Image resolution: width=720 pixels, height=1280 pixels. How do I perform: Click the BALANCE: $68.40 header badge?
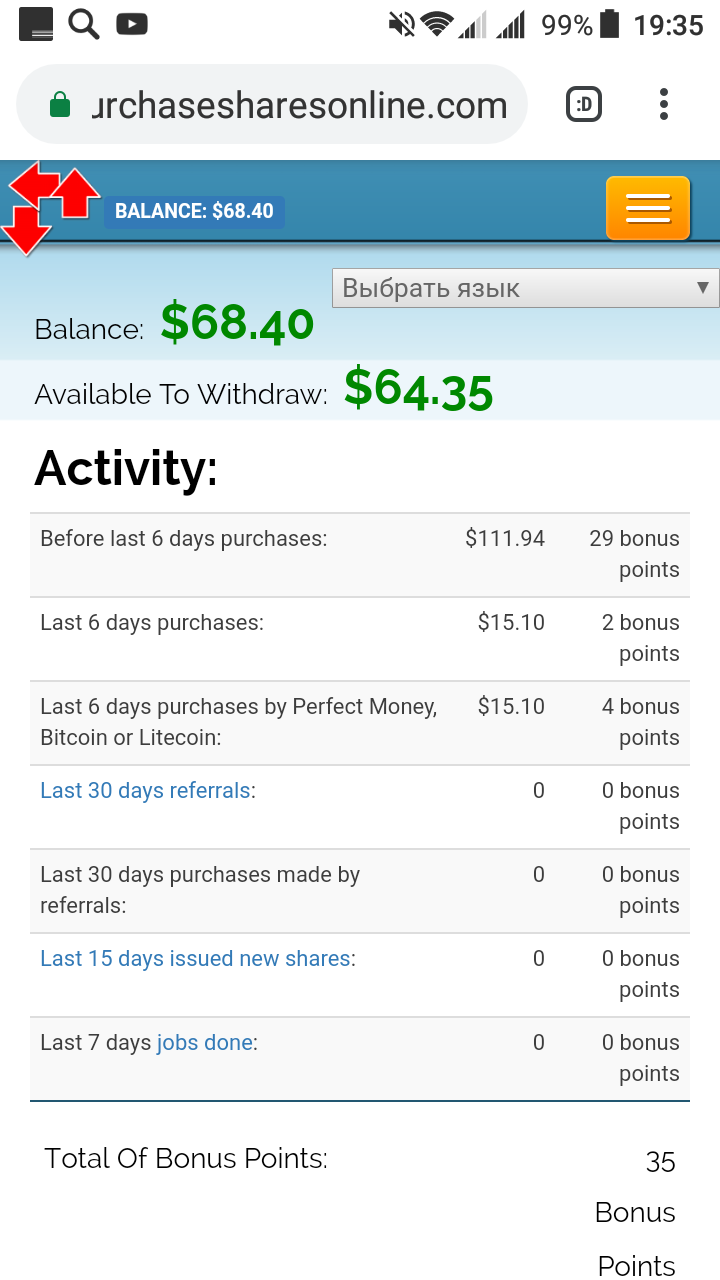[194, 211]
